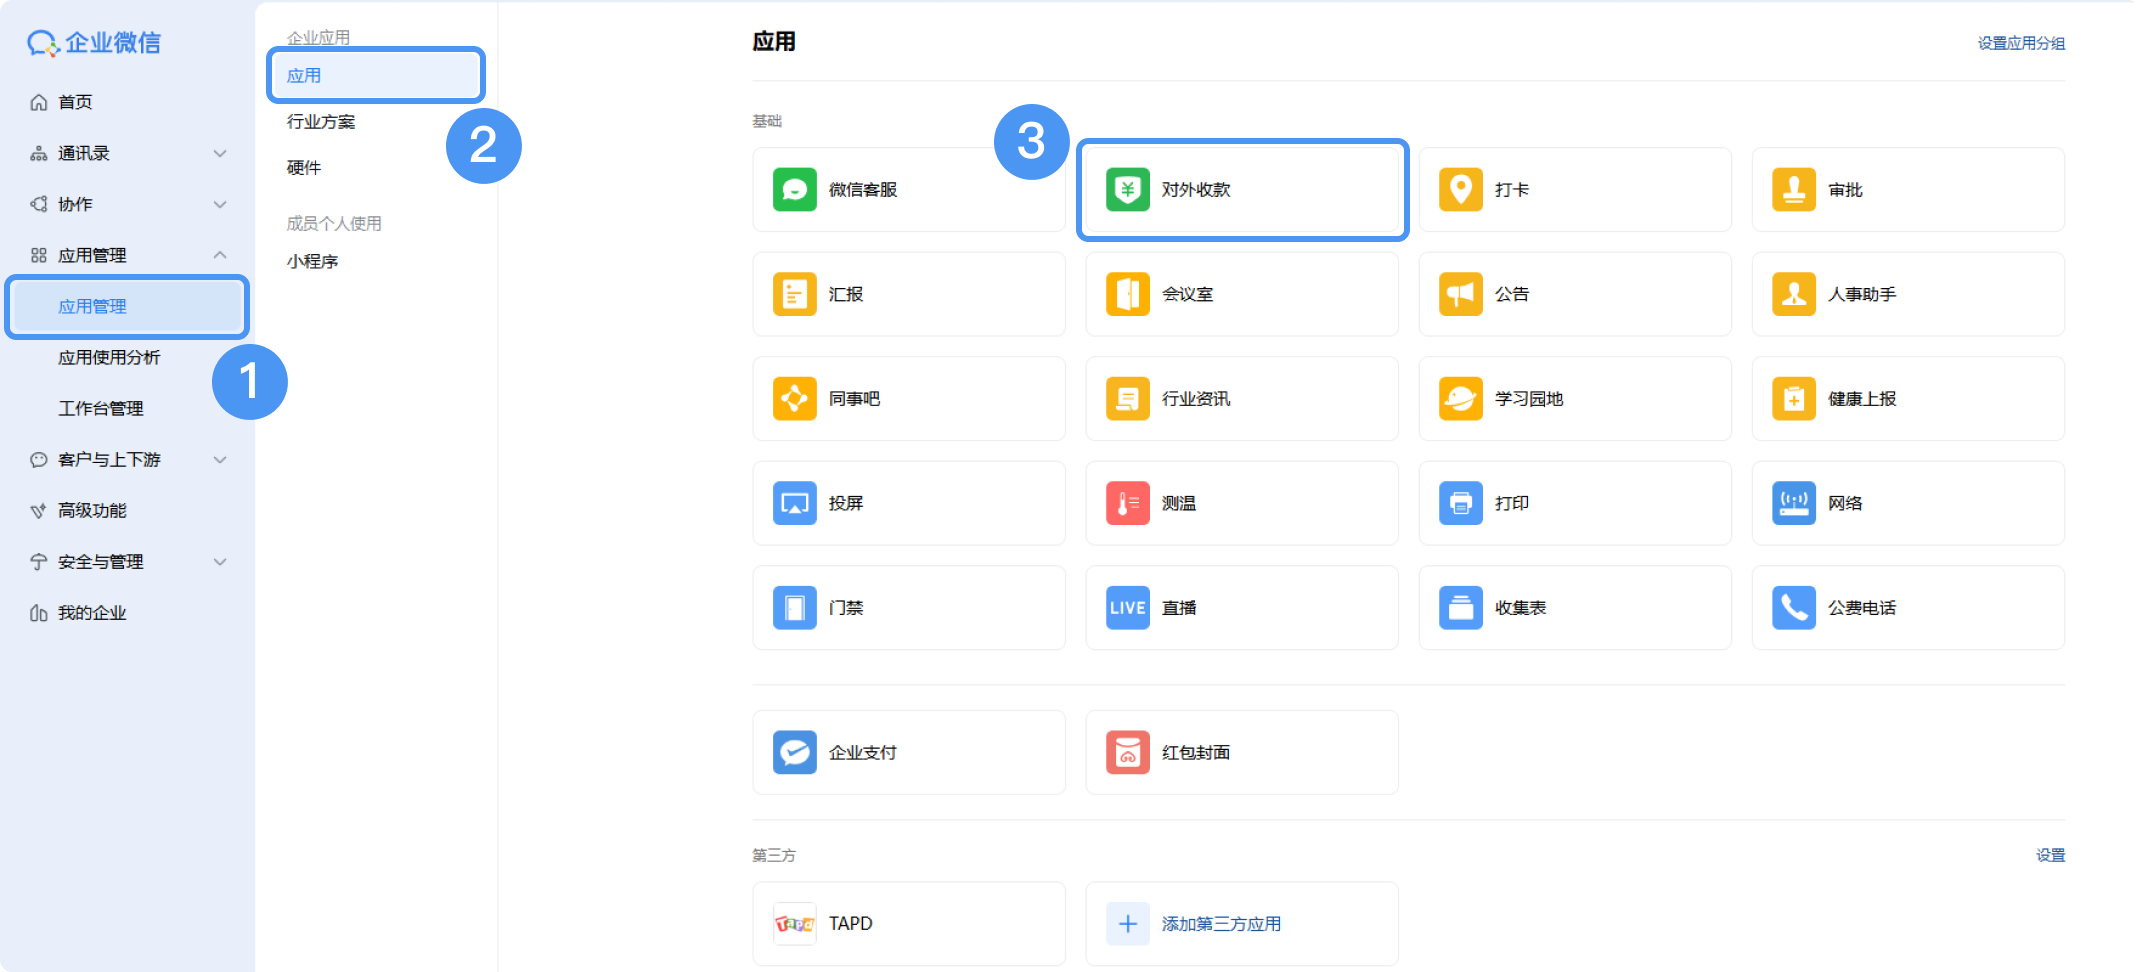Click the 设置 link beside 第三方
Viewport: 2140px width, 972px height.
[x=2051, y=855]
